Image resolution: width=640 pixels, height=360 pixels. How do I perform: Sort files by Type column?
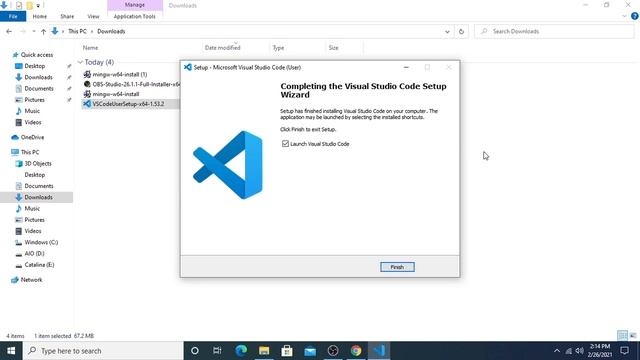point(278,48)
